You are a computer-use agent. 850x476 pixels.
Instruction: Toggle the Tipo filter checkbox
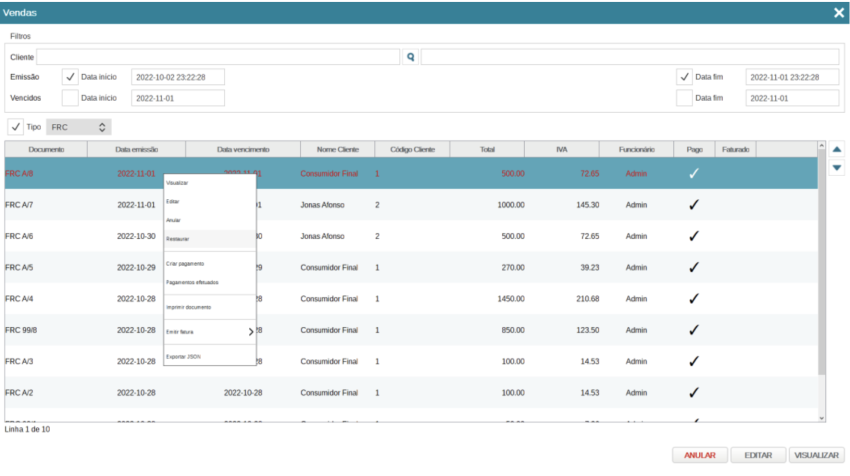(16, 127)
